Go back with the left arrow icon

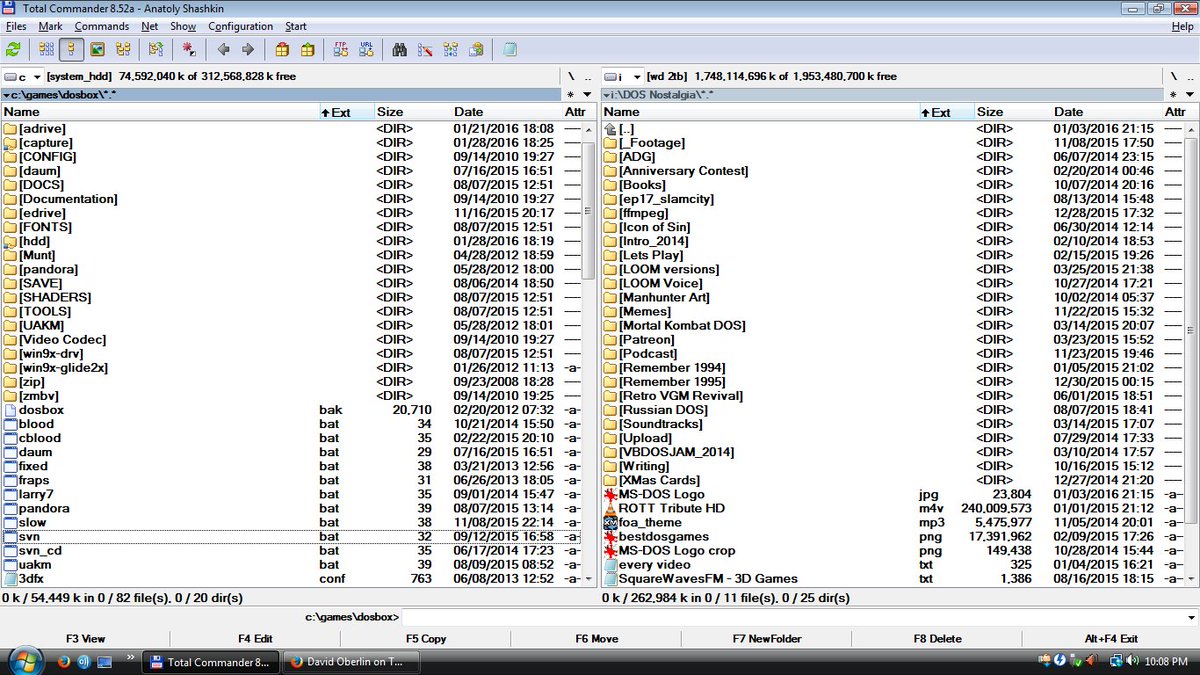click(223, 49)
